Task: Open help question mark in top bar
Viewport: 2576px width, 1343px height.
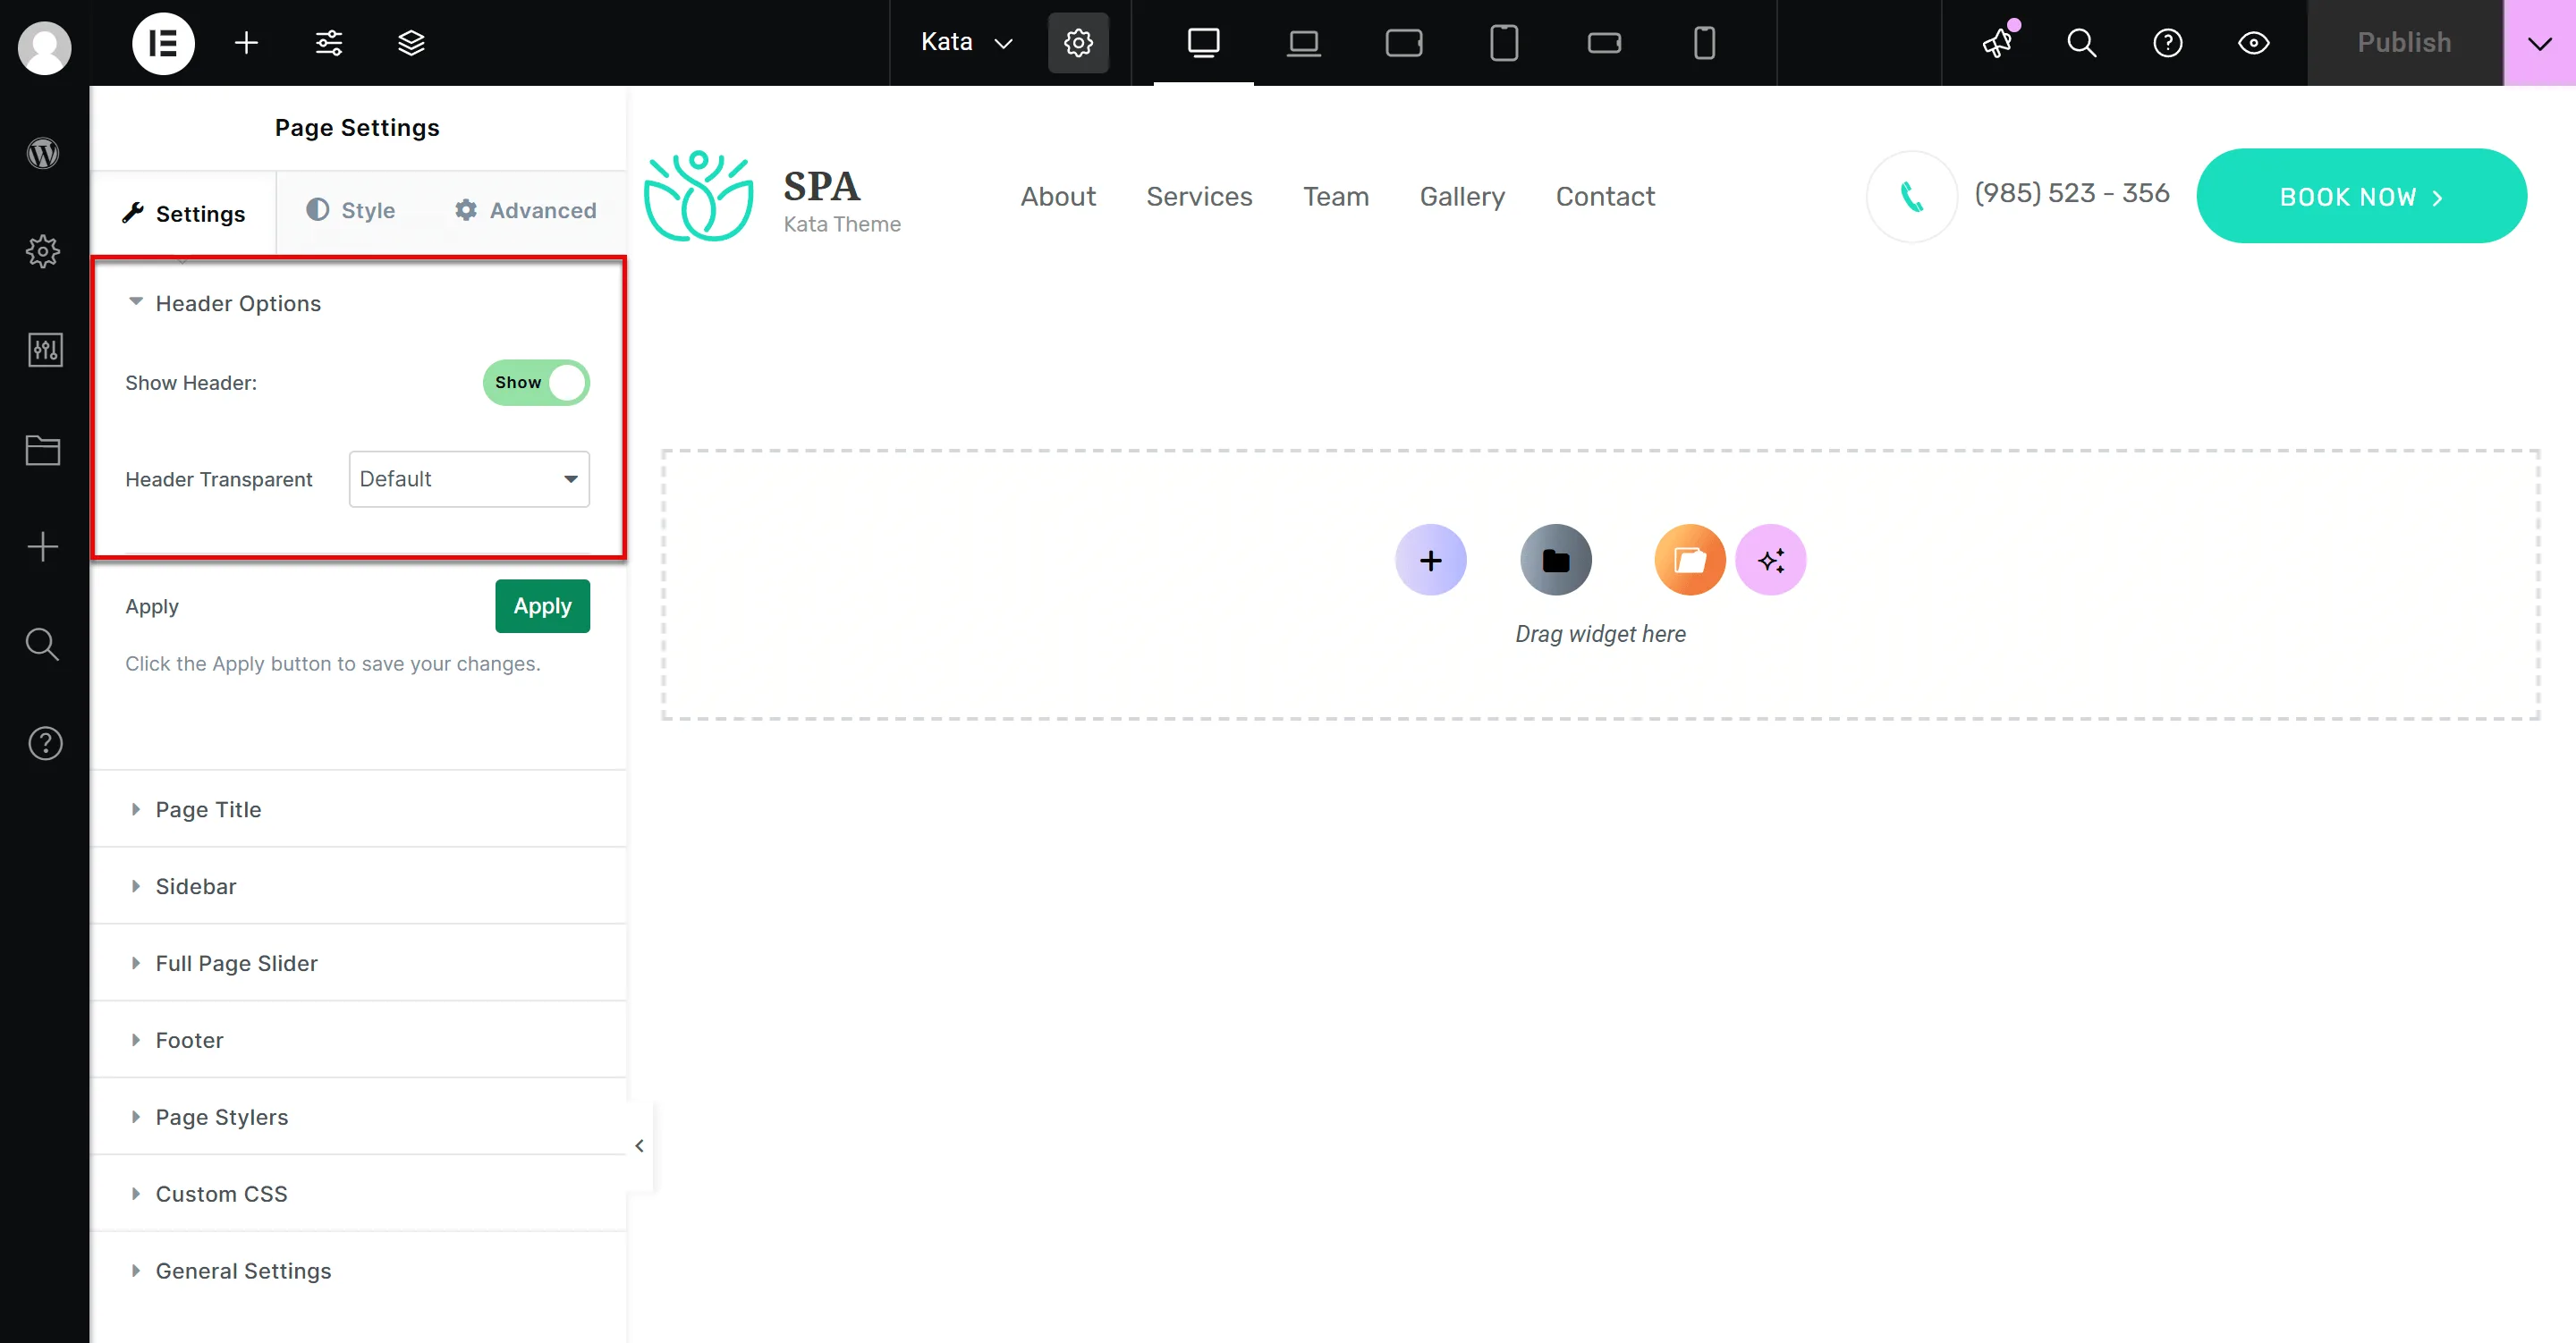Action: (x=2167, y=43)
